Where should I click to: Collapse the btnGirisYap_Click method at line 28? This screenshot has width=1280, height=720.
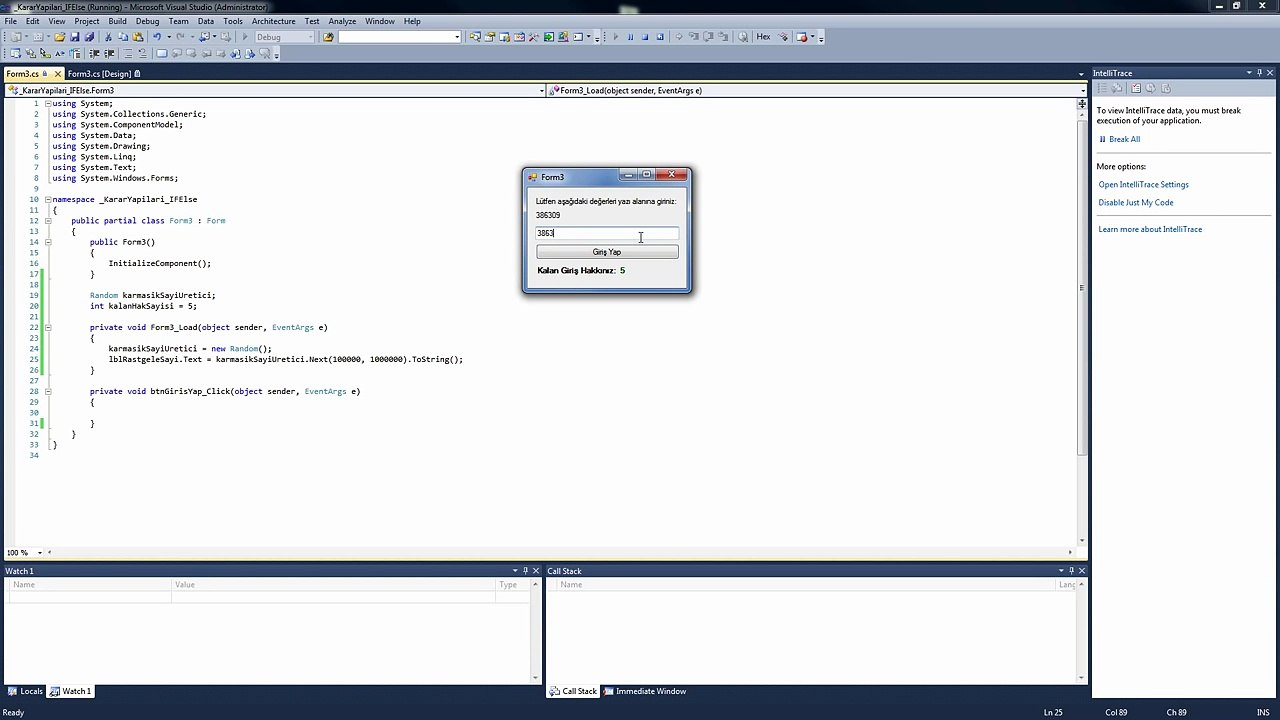[47, 391]
